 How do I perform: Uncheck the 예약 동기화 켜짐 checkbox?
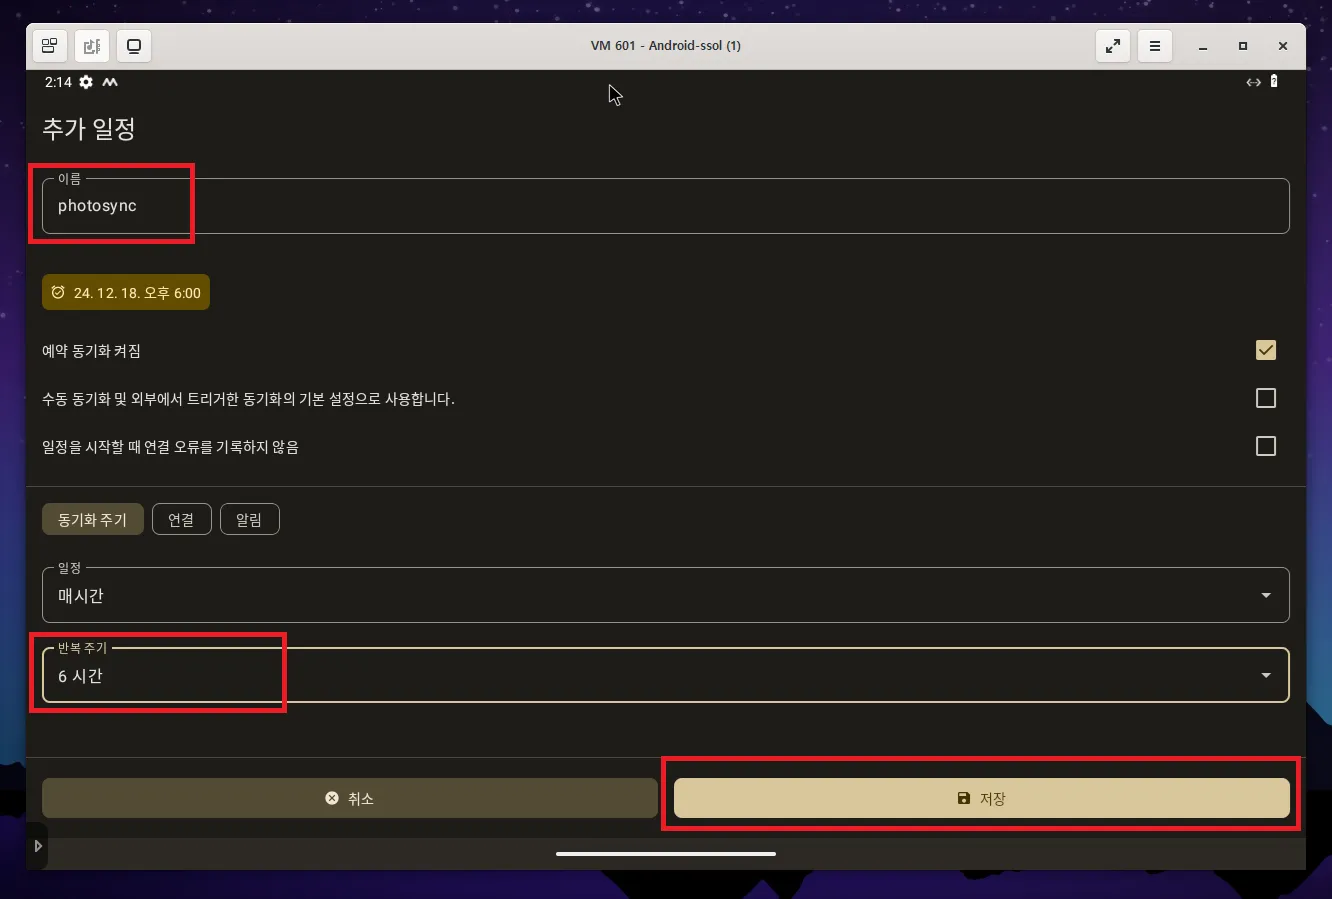click(x=1265, y=350)
